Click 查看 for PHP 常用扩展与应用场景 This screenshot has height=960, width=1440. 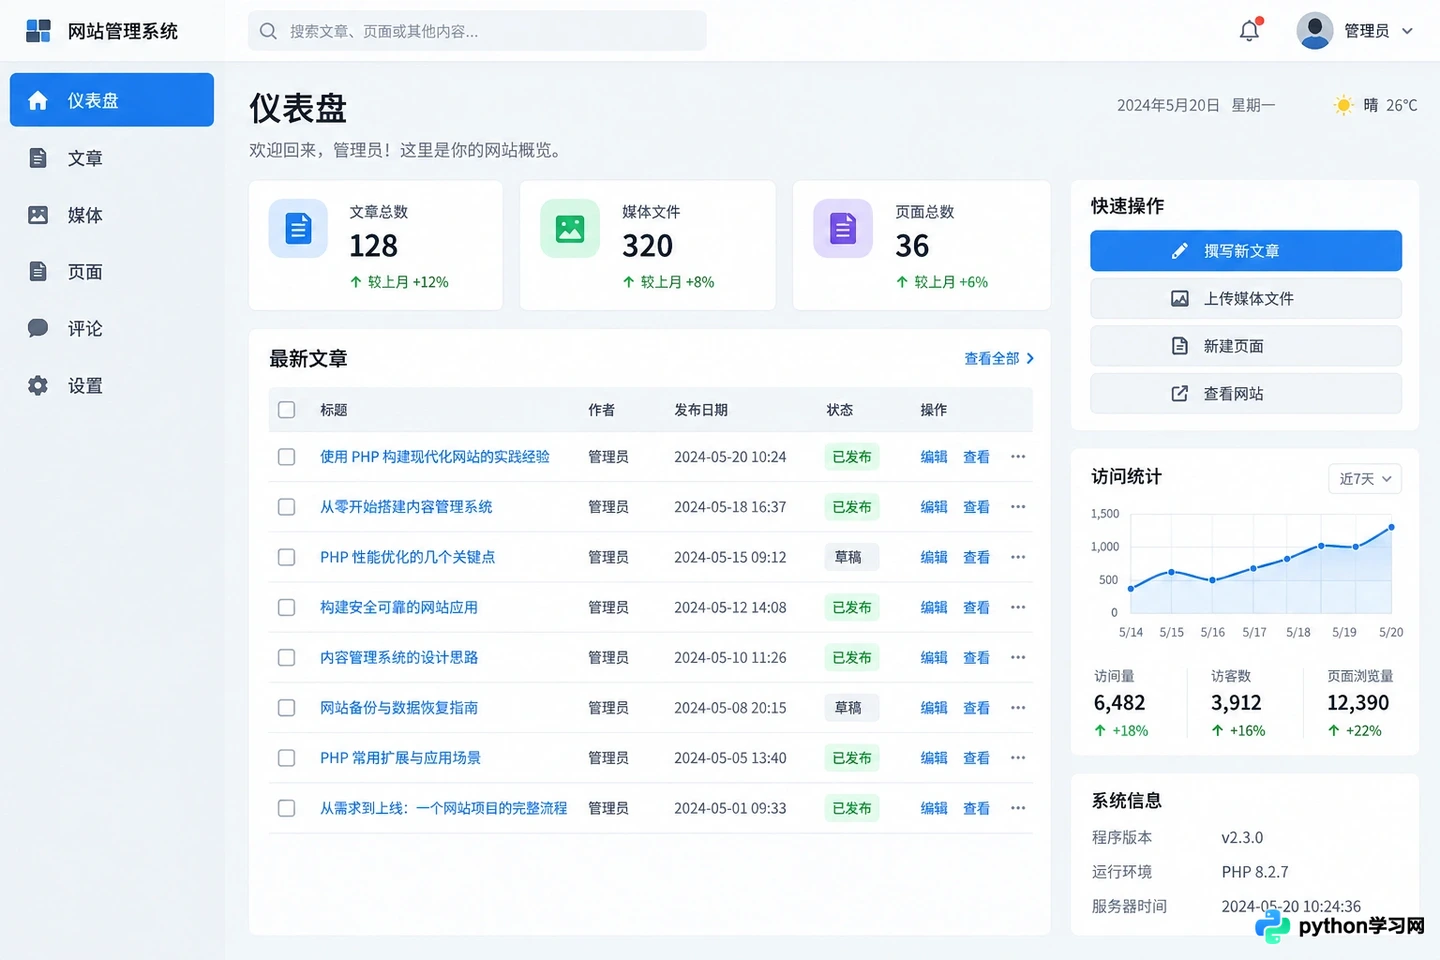pyautogui.click(x=976, y=758)
